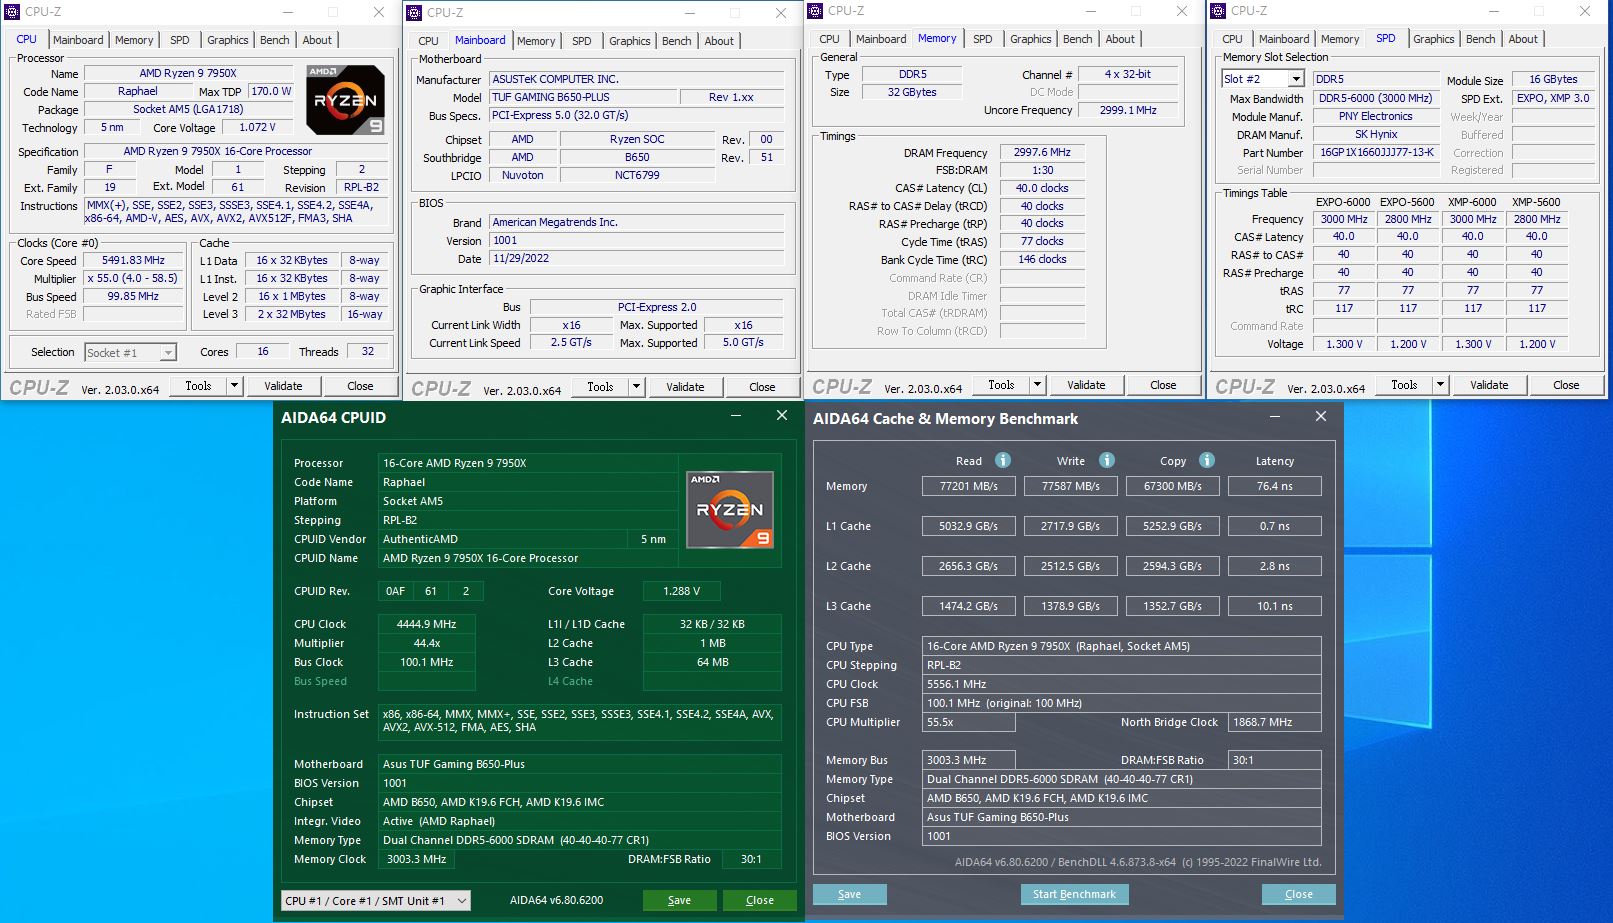Viewport: 1613px width, 923px height.
Task: Click the L3 Cache Read value 1474.2 GB/s
Action: click(968, 606)
